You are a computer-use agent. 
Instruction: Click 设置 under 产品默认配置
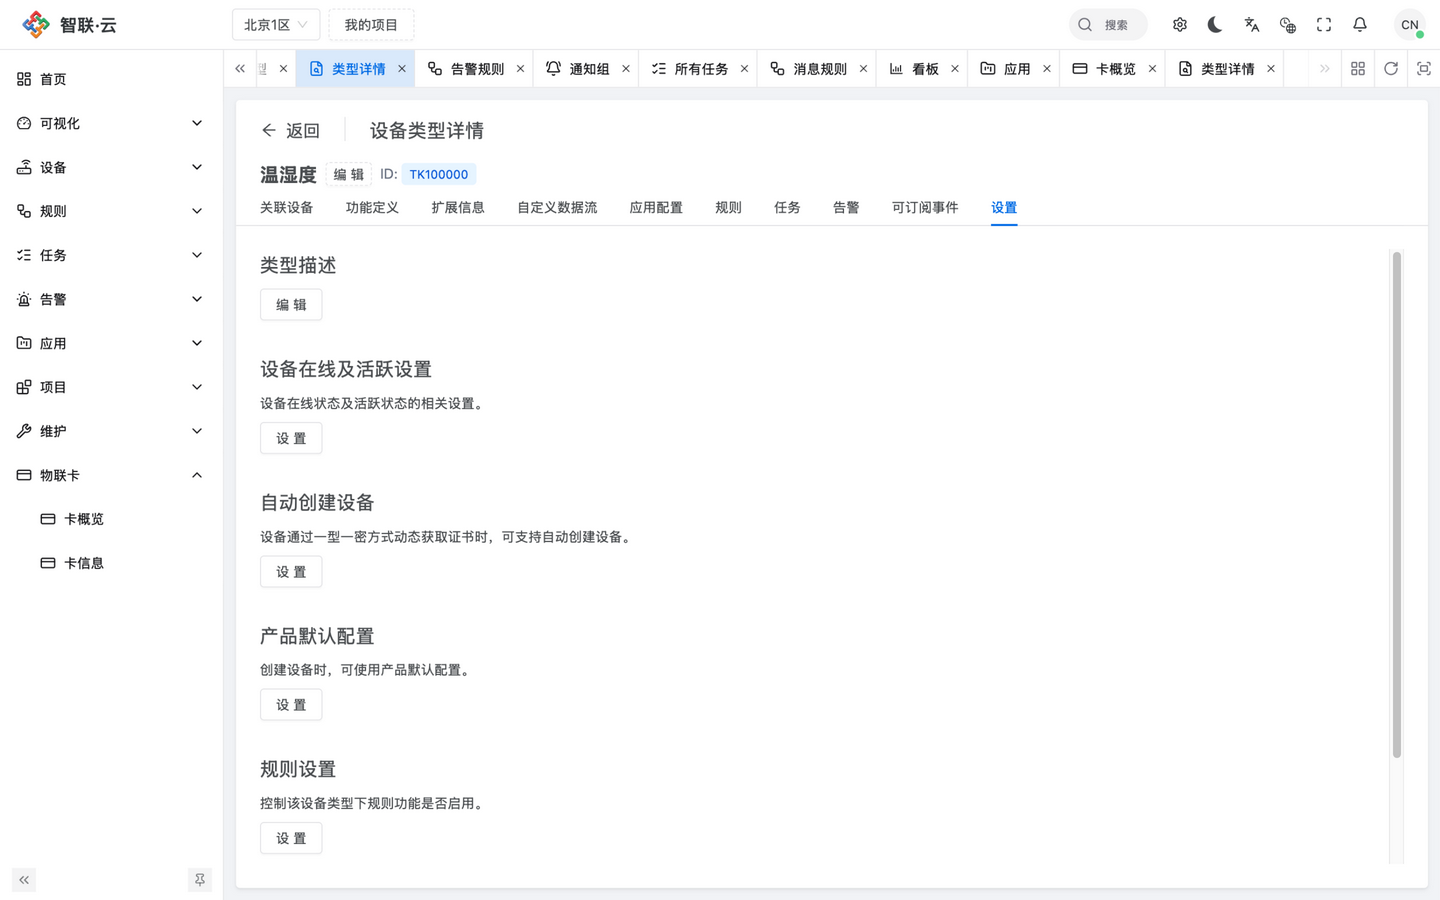coord(291,705)
